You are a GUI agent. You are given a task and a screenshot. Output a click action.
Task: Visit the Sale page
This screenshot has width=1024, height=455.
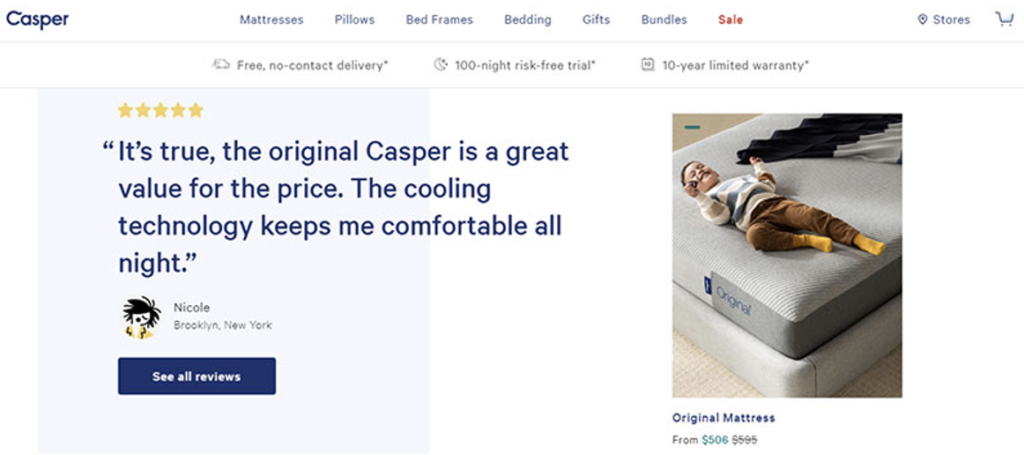730,20
